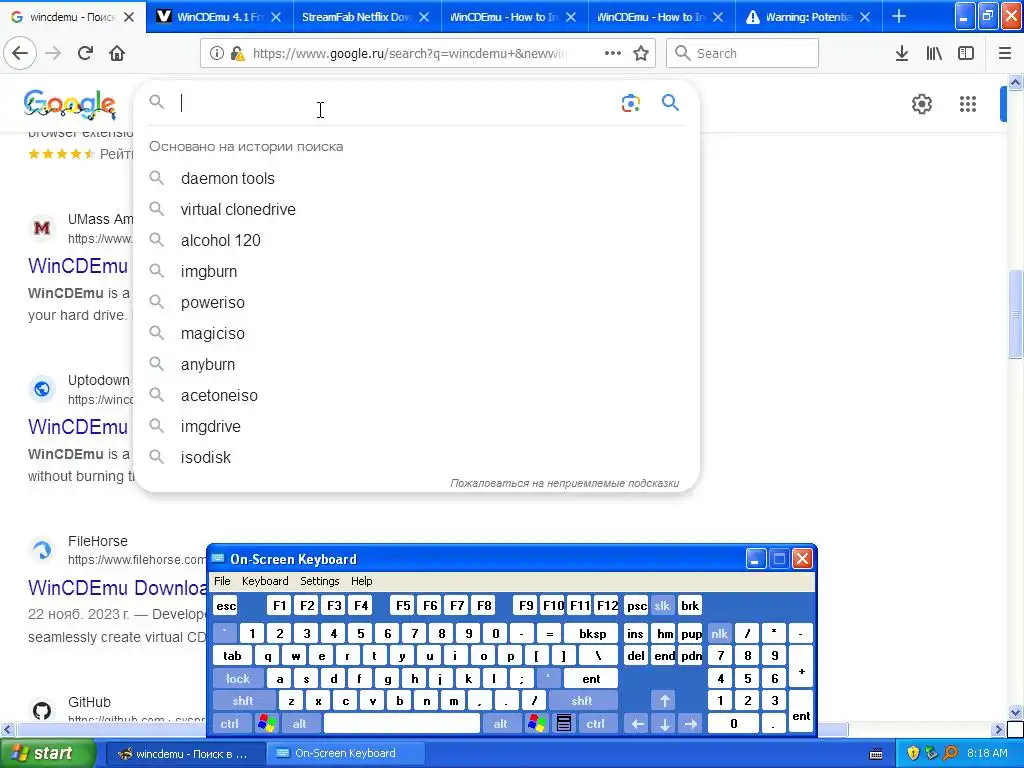Open the Firefox Library icon
The height and width of the screenshot is (768, 1024).
(934, 53)
